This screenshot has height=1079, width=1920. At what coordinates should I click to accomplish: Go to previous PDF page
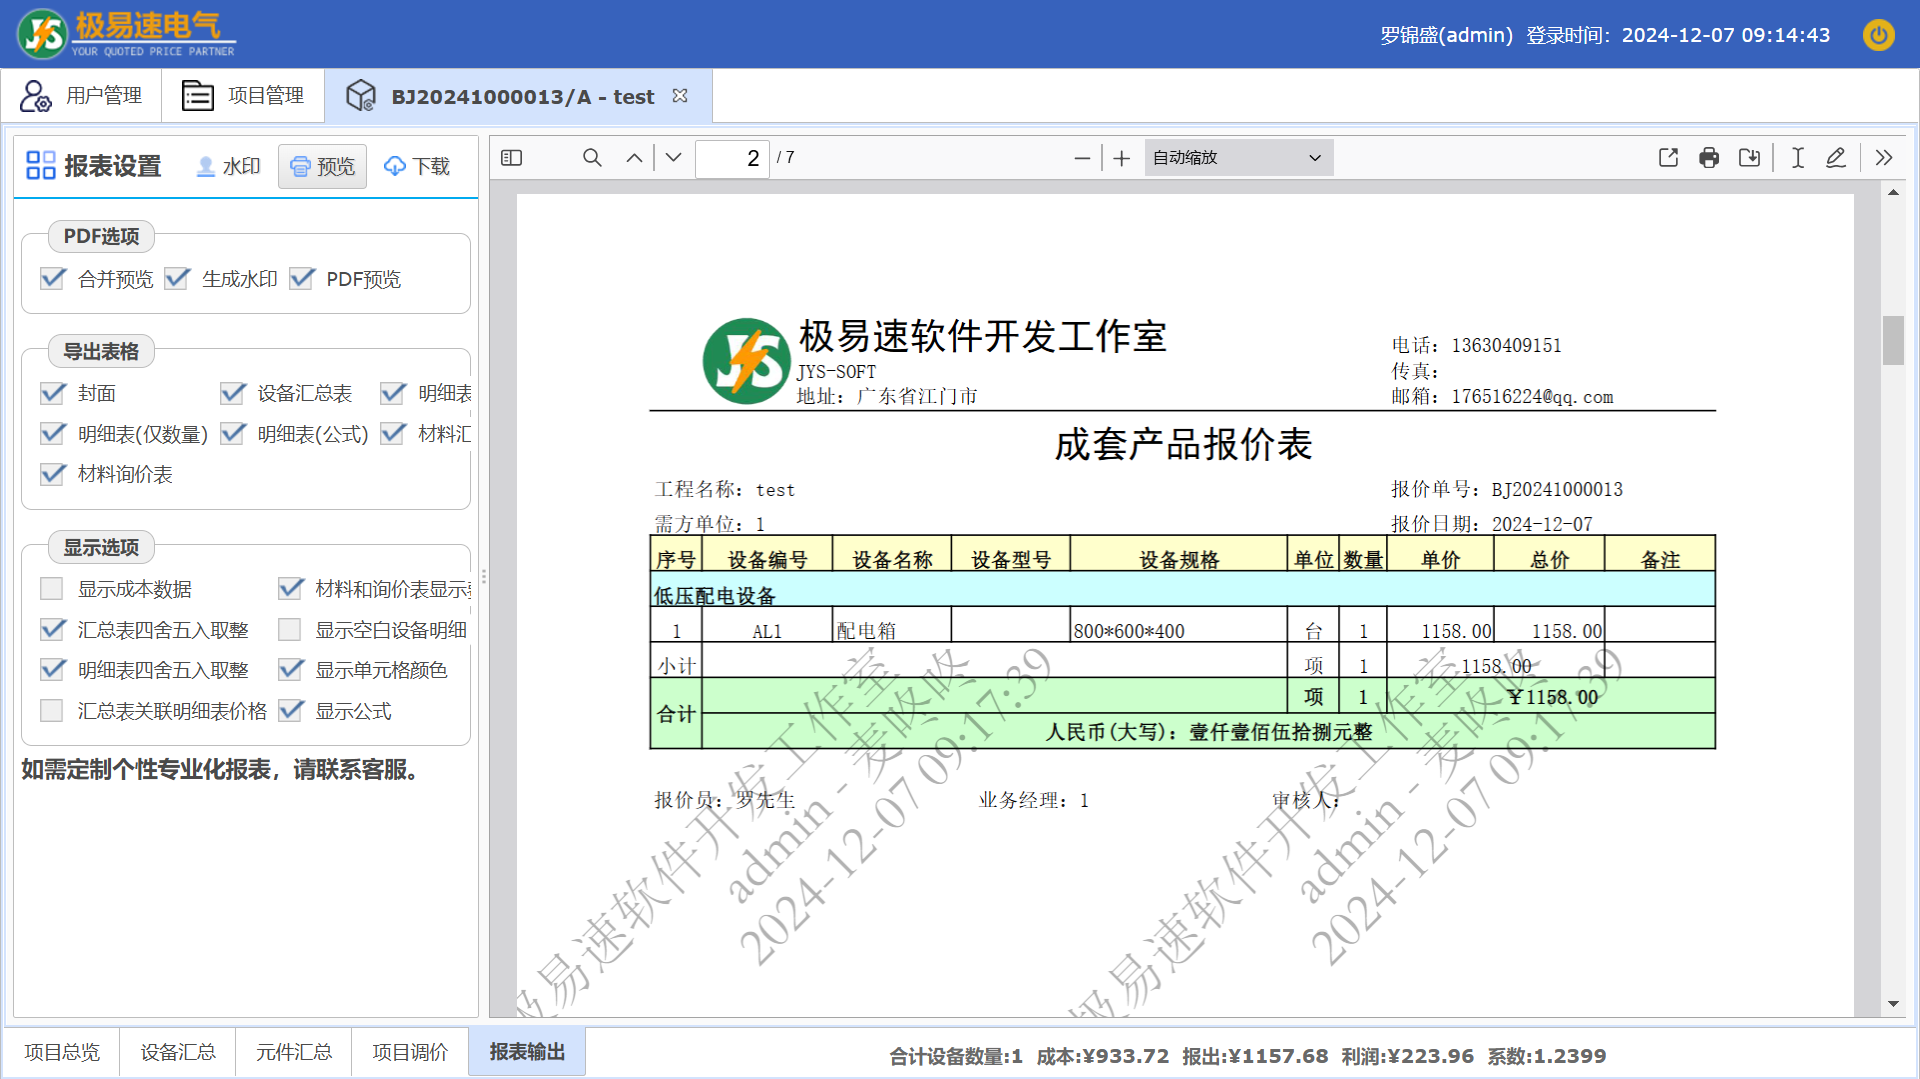coord(634,158)
